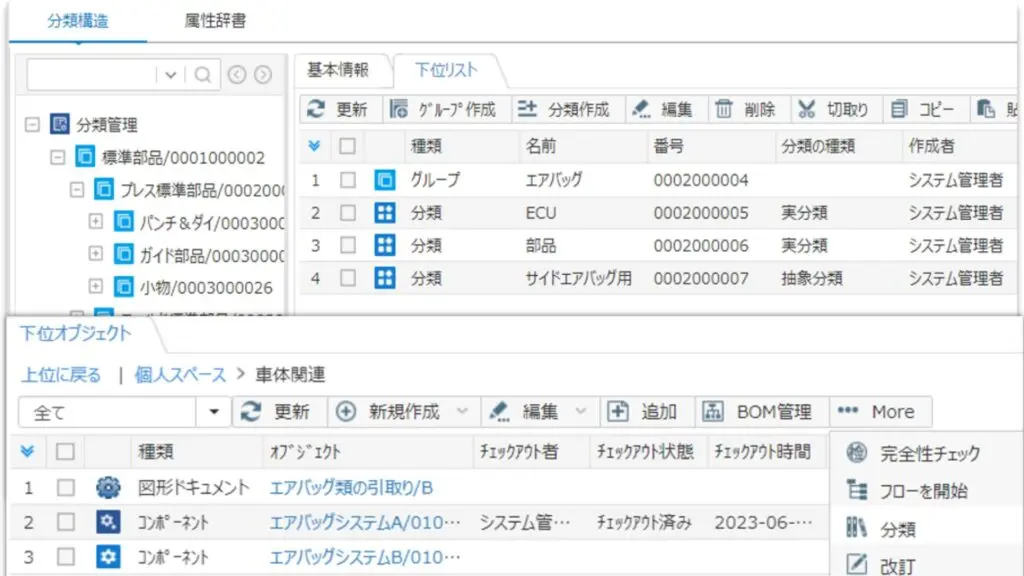Expand the 小物/0003000026 tree node
Screen dimensions: 1024x576
pyautogui.click(x=95, y=286)
